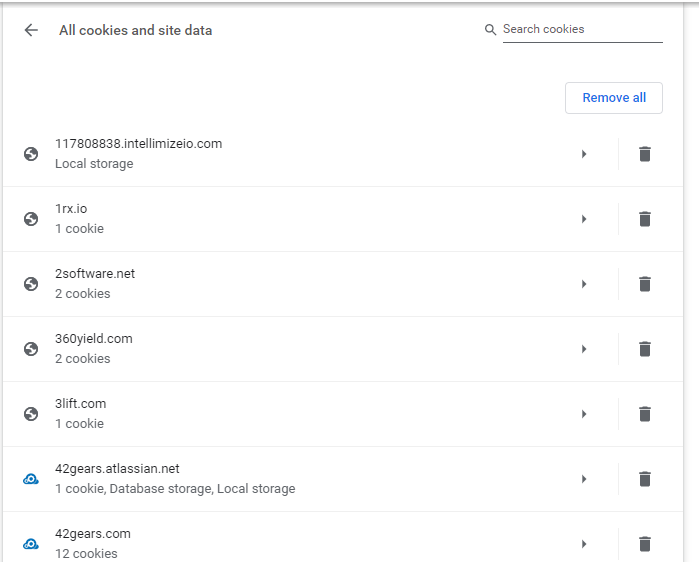Expand the 1rx.io cookie details
This screenshot has width=699, height=562.
584,219
